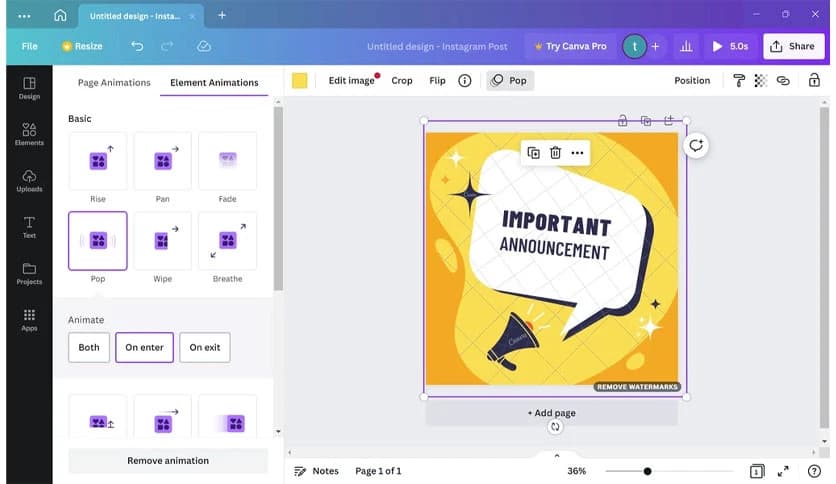Open the Uploads sidebar panel
Image resolution: width=836 pixels, height=484 pixels.
(29, 181)
